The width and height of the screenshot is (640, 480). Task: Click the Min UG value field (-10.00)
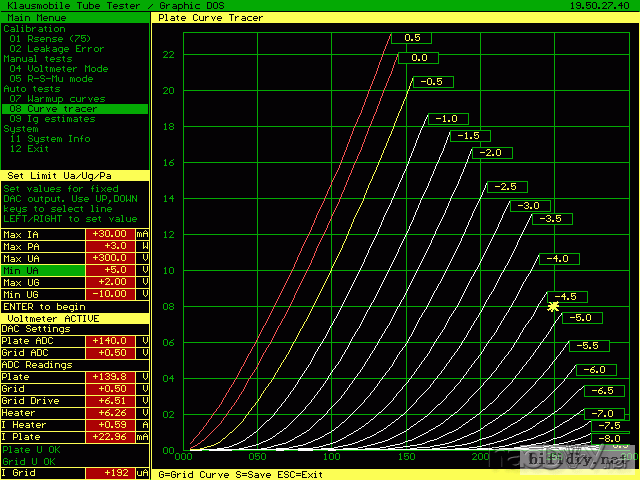[x=110, y=294]
